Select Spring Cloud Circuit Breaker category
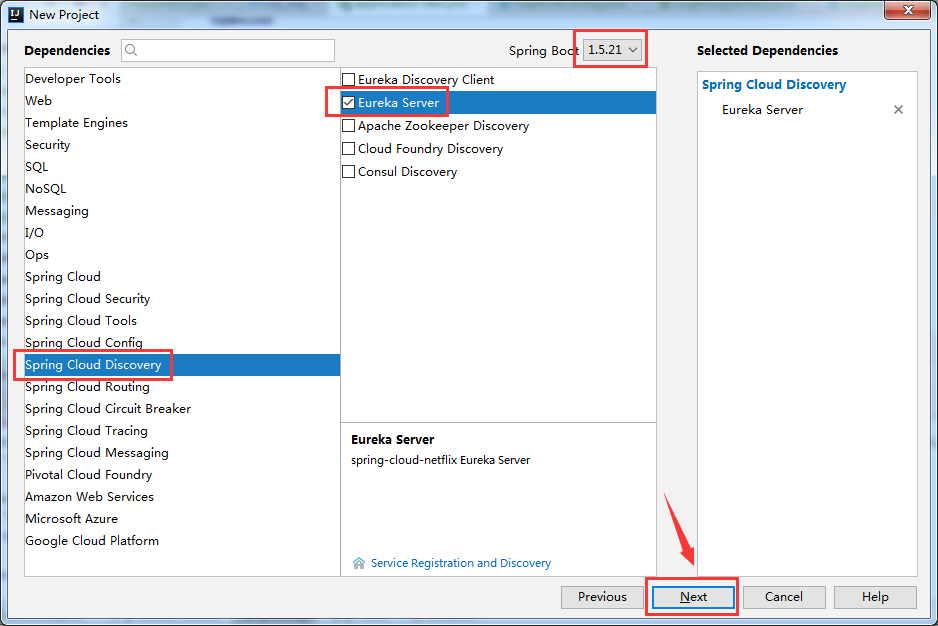Viewport: 938px width, 626px height. [x=182, y=409]
